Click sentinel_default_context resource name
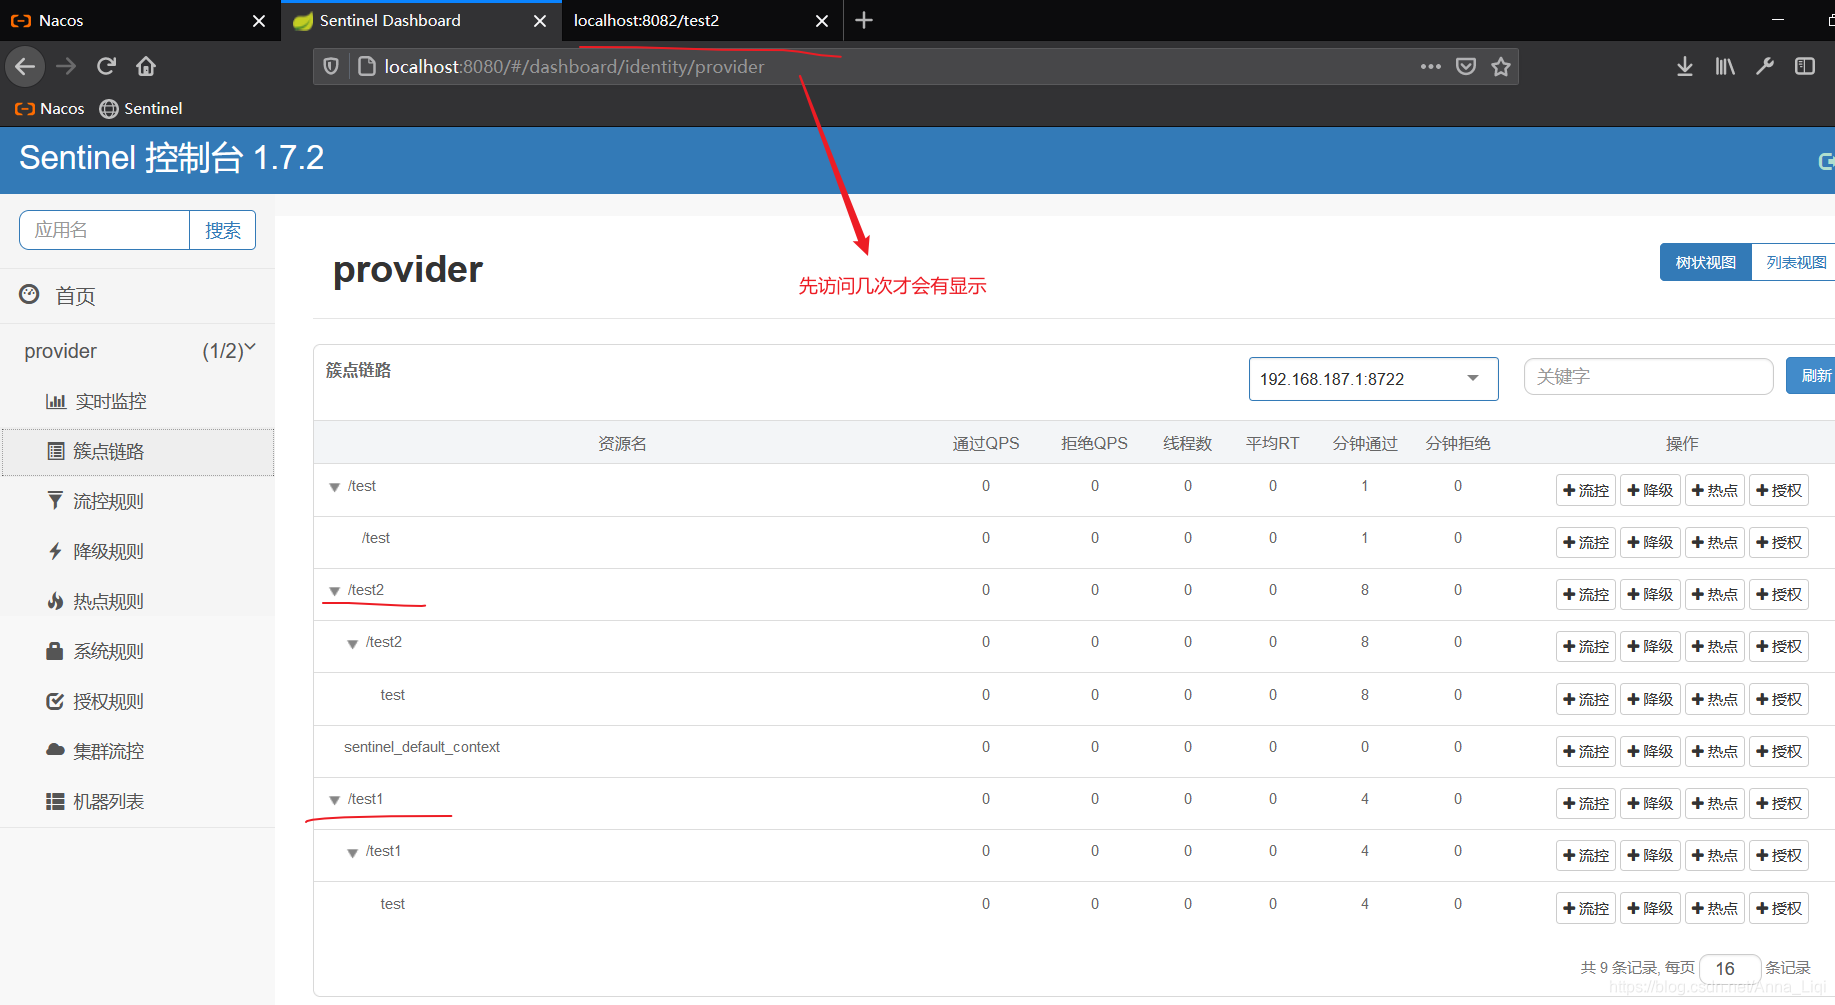 click(x=422, y=747)
